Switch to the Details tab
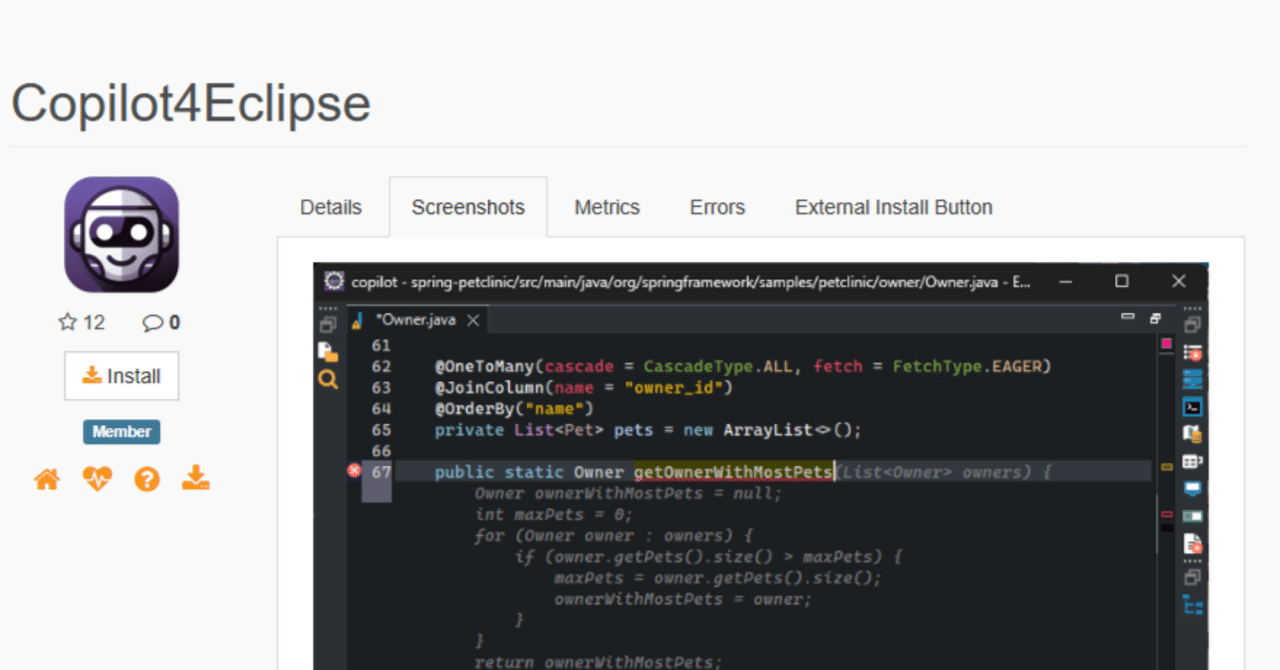The width and height of the screenshot is (1280, 670). [330, 207]
